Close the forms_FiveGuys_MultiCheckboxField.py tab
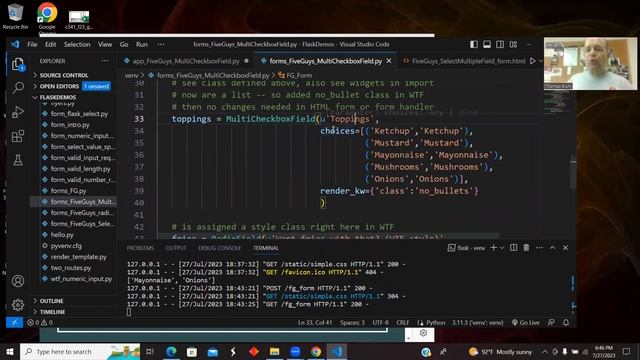The image size is (640, 360). point(389,61)
